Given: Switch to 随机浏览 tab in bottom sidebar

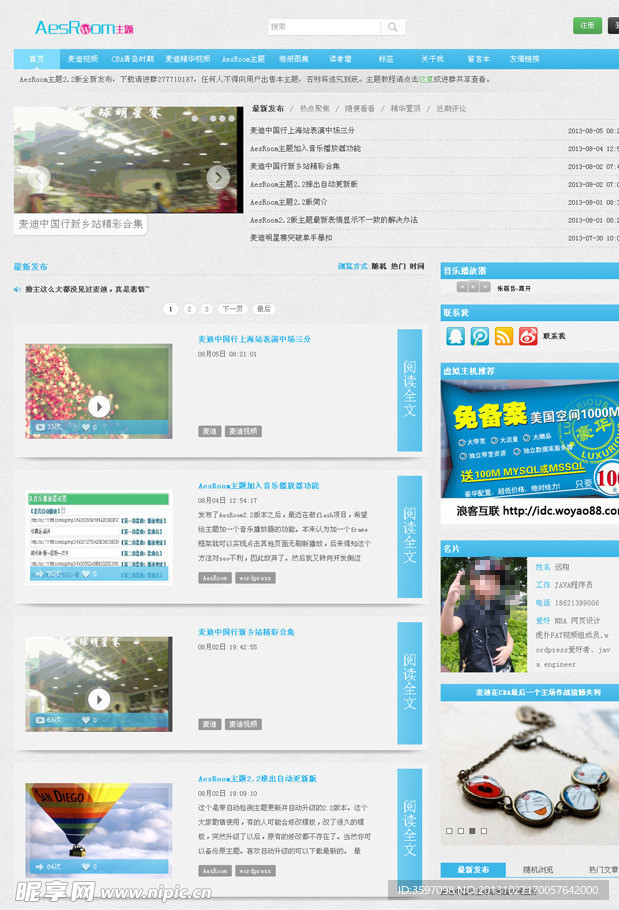Looking at the screenshot, I should (x=538, y=870).
